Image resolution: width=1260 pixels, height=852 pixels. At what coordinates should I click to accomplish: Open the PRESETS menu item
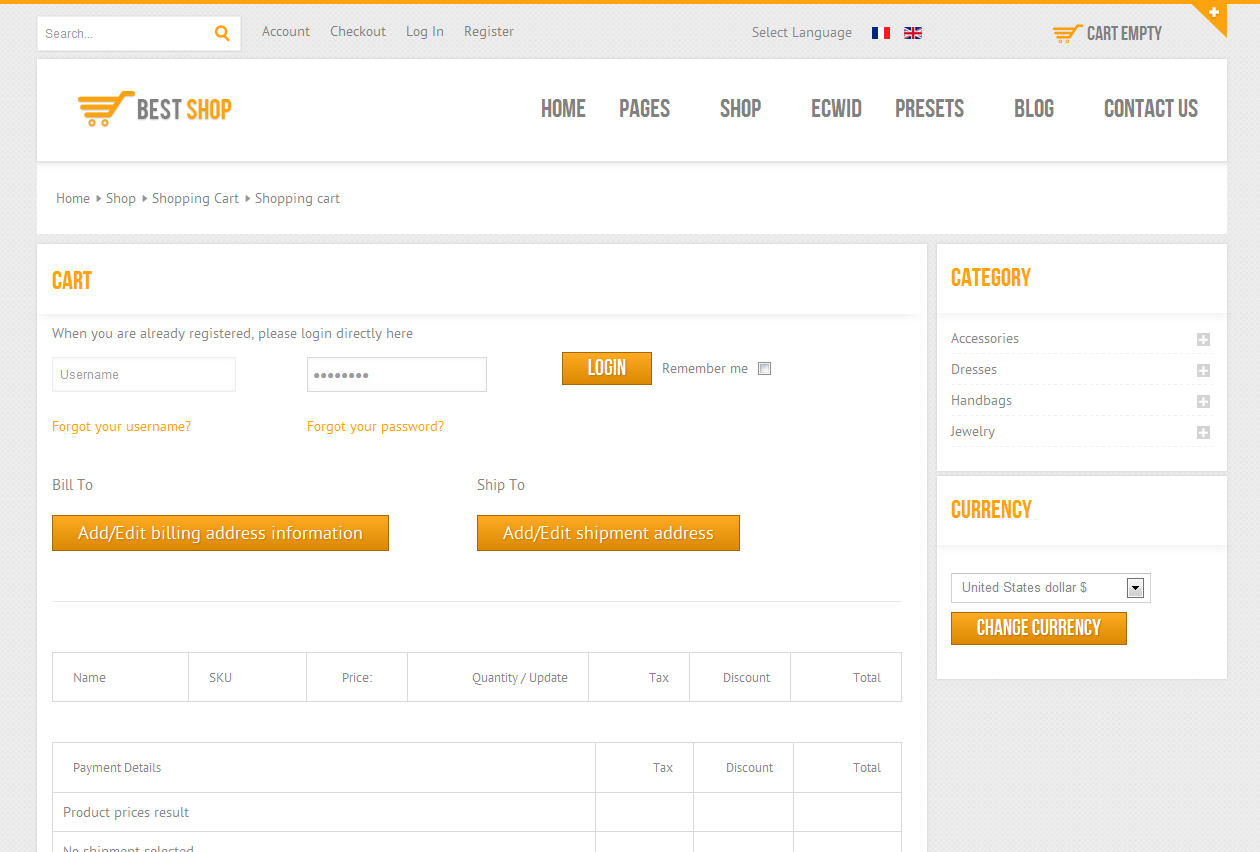pos(929,109)
